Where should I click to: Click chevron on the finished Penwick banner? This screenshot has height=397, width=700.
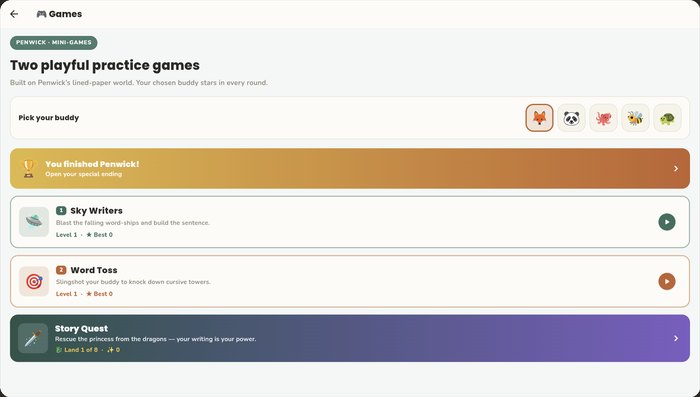pyautogui.click(x=675, y=168)
